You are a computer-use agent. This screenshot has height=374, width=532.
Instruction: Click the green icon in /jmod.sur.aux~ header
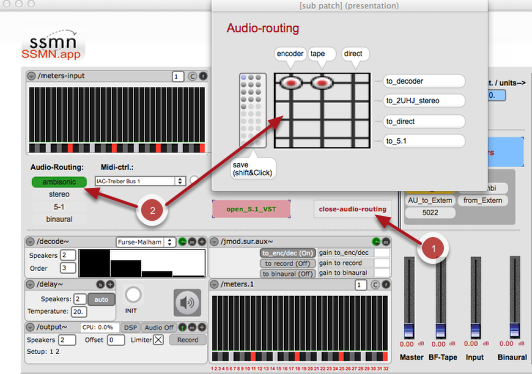pyautogui.click(x=376, y=242)
